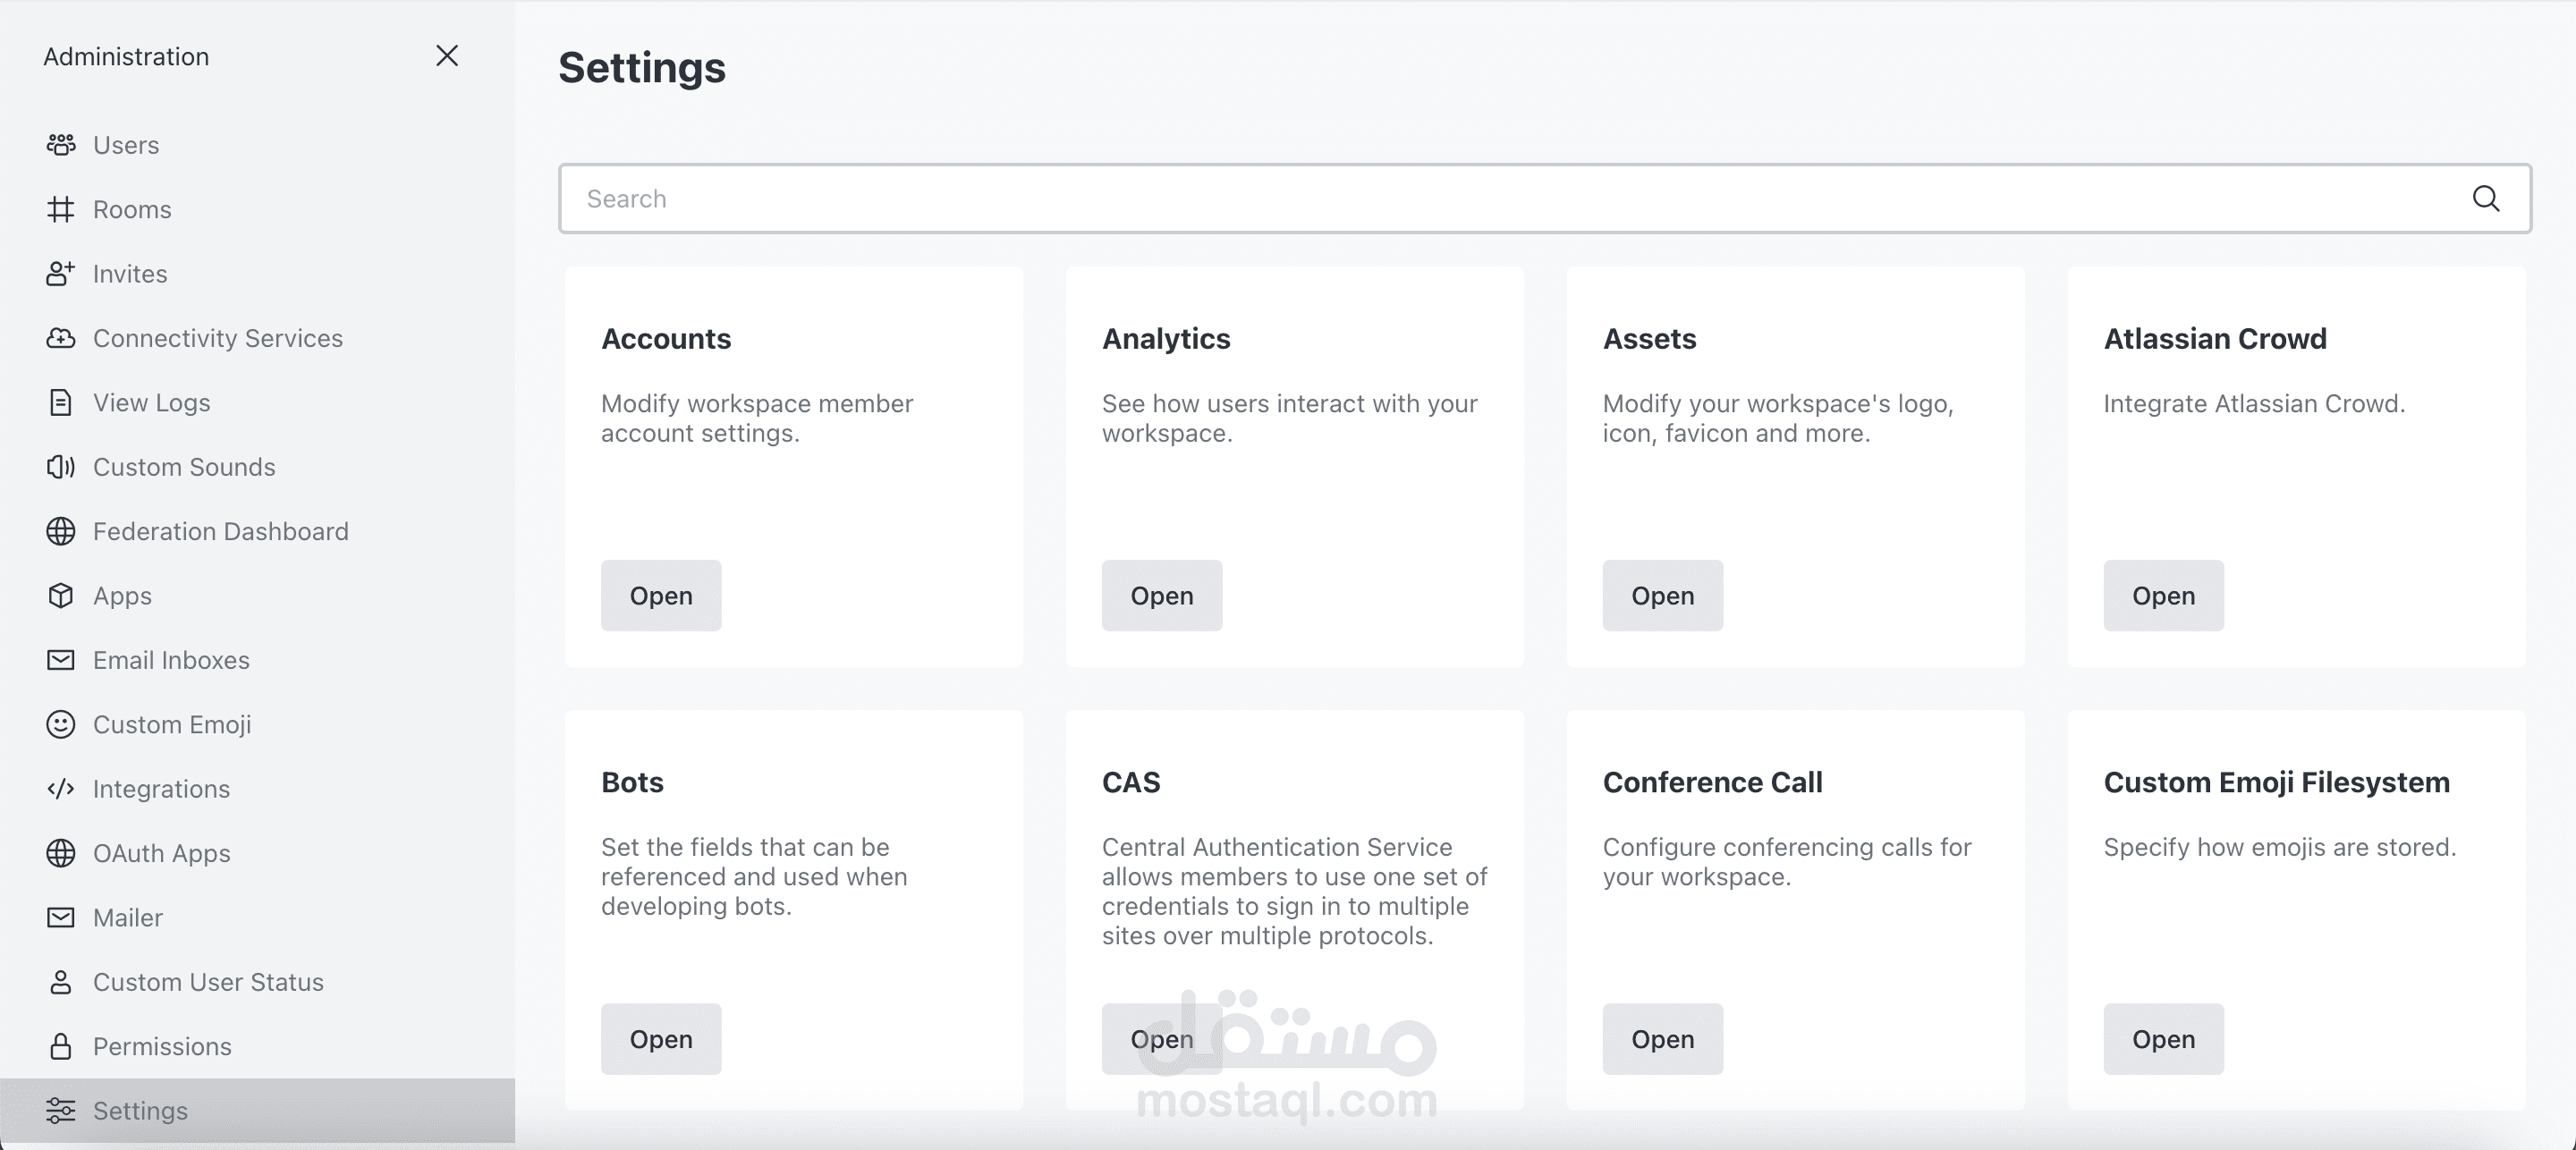Open the Analytics settings section

pyautogui.click(x=1161, y=596)
